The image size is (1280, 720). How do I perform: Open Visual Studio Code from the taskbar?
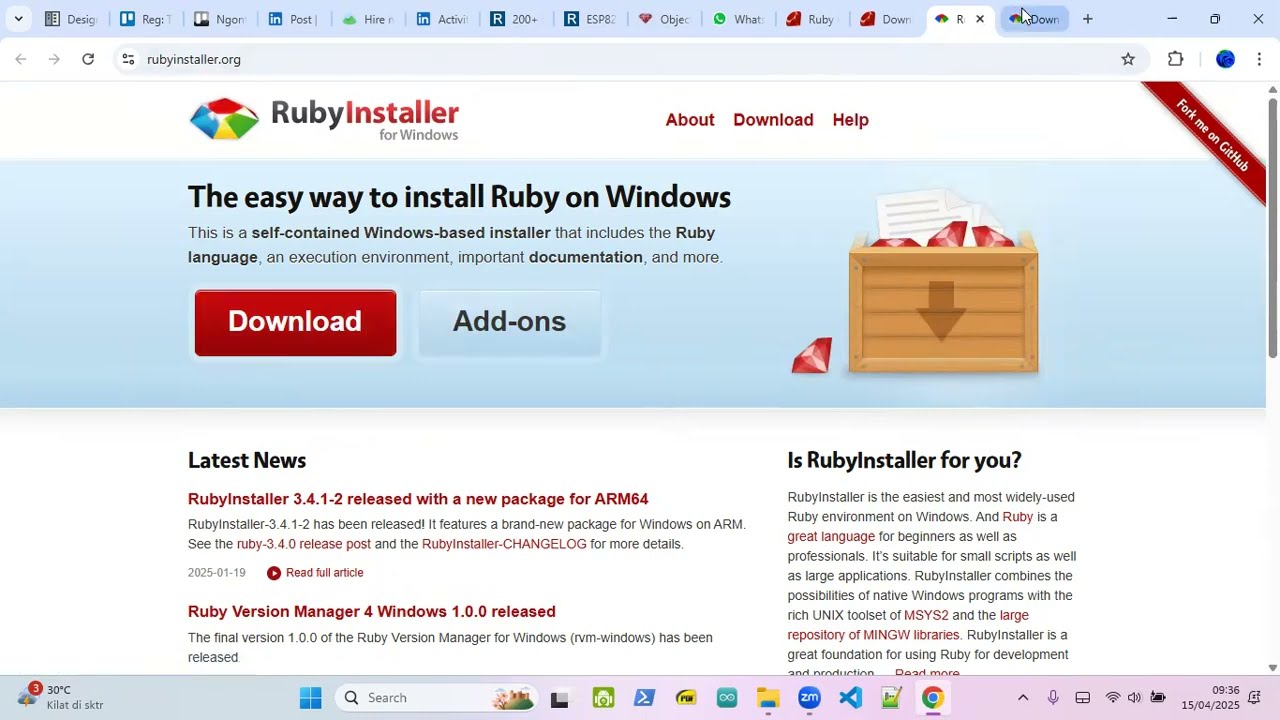tap(850, 698)
